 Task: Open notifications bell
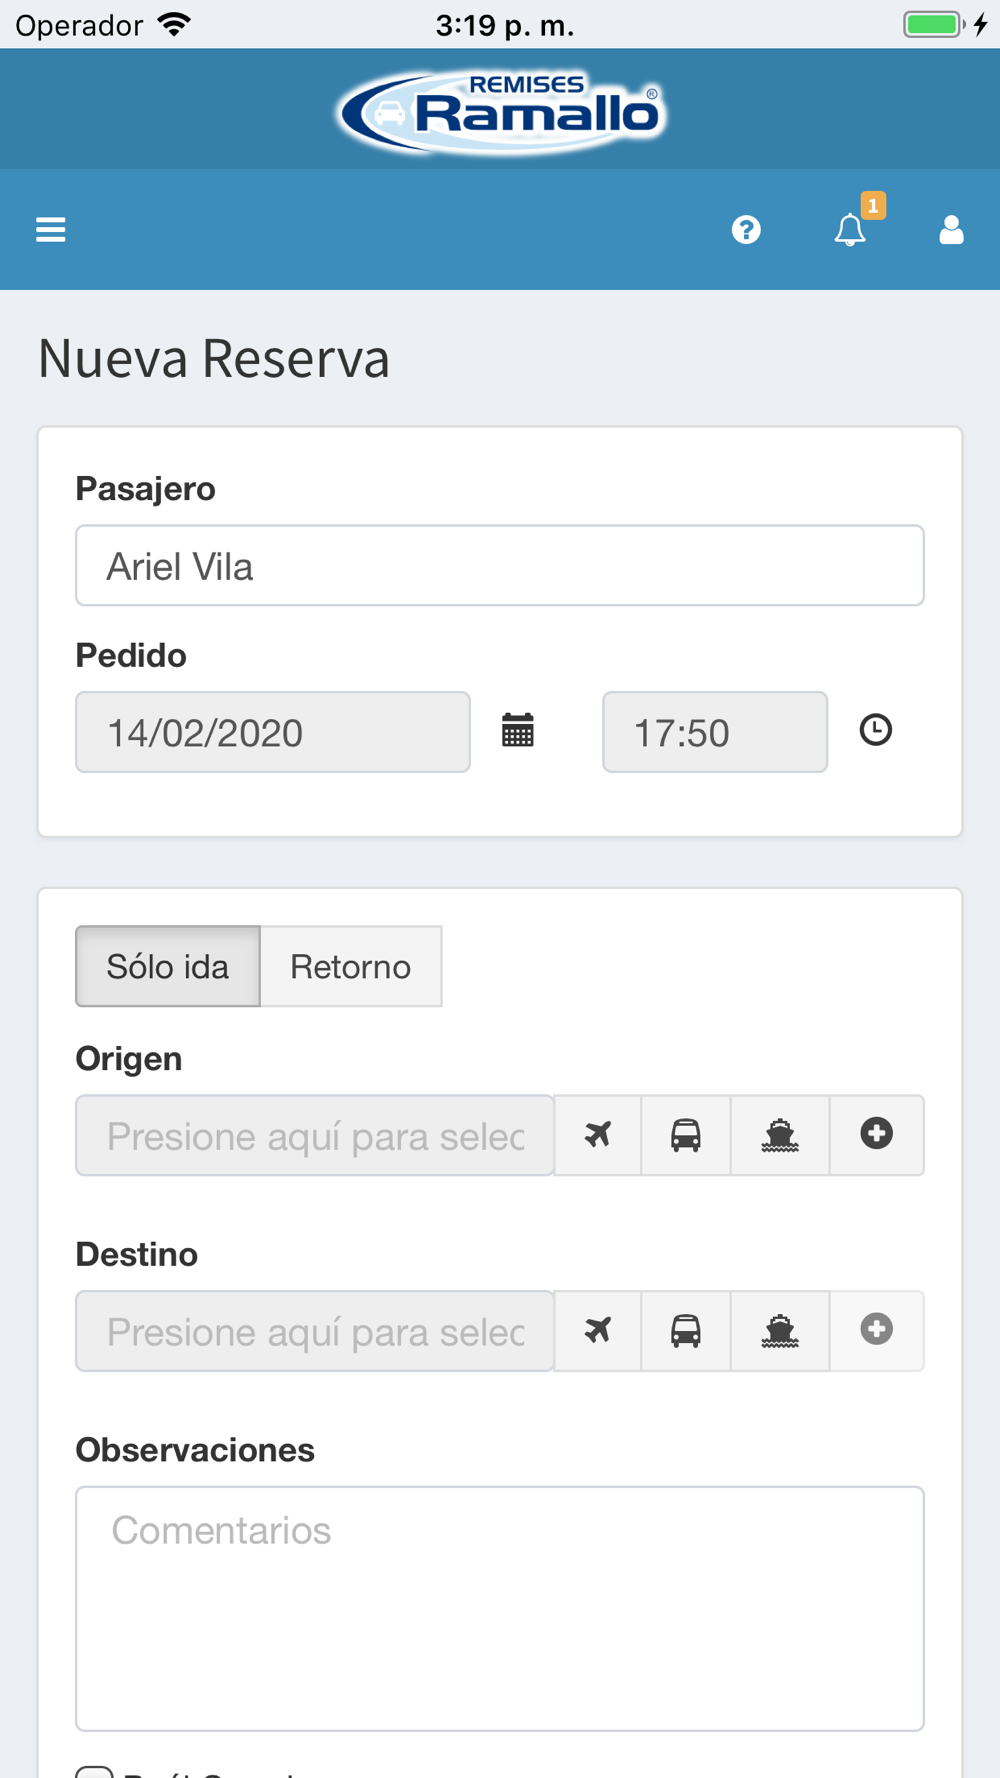(851, 230)
